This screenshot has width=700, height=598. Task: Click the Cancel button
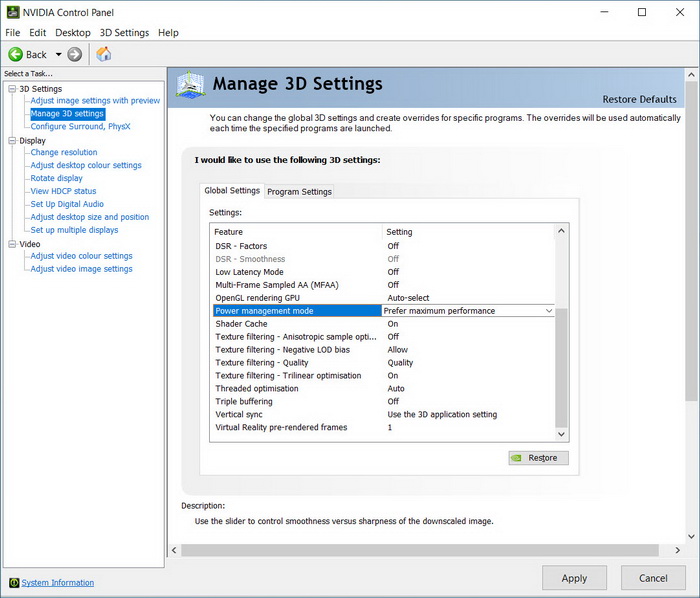pos(653,578)
